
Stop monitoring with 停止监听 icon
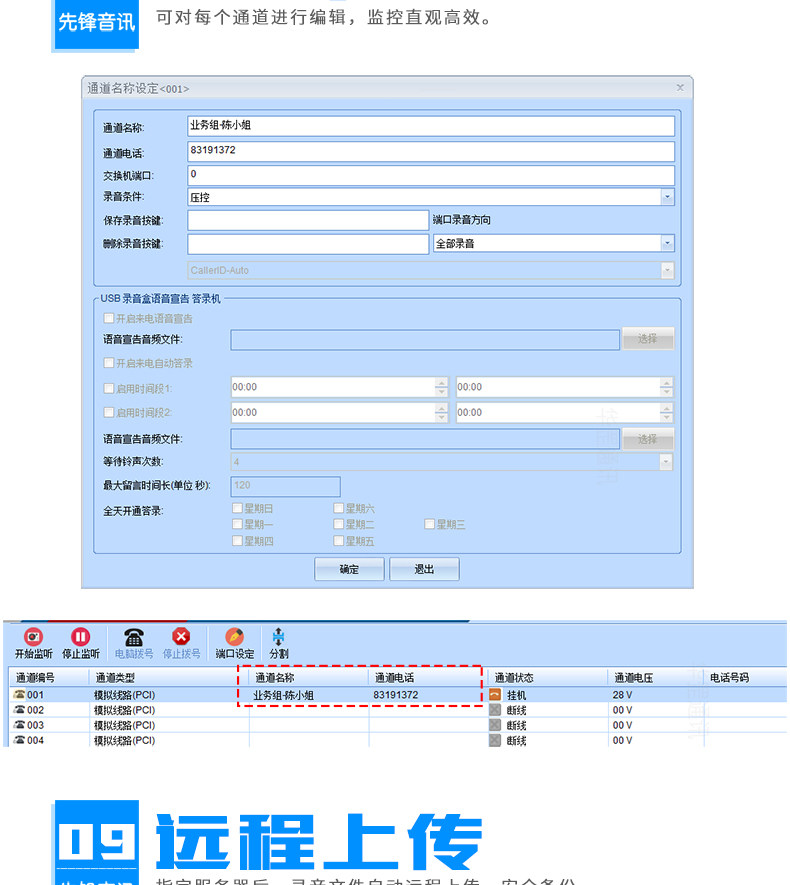pos(81,637)
